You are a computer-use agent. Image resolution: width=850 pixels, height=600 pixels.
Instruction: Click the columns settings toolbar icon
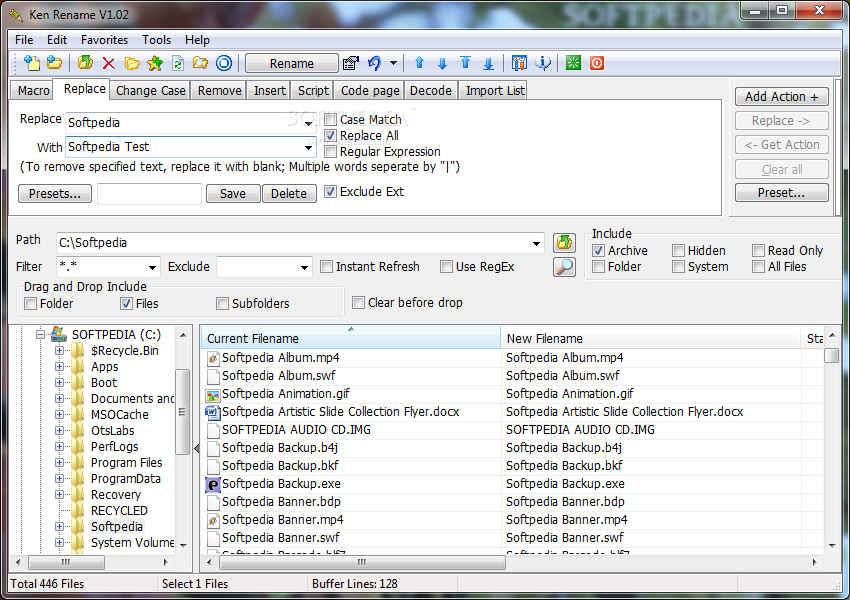519,63
